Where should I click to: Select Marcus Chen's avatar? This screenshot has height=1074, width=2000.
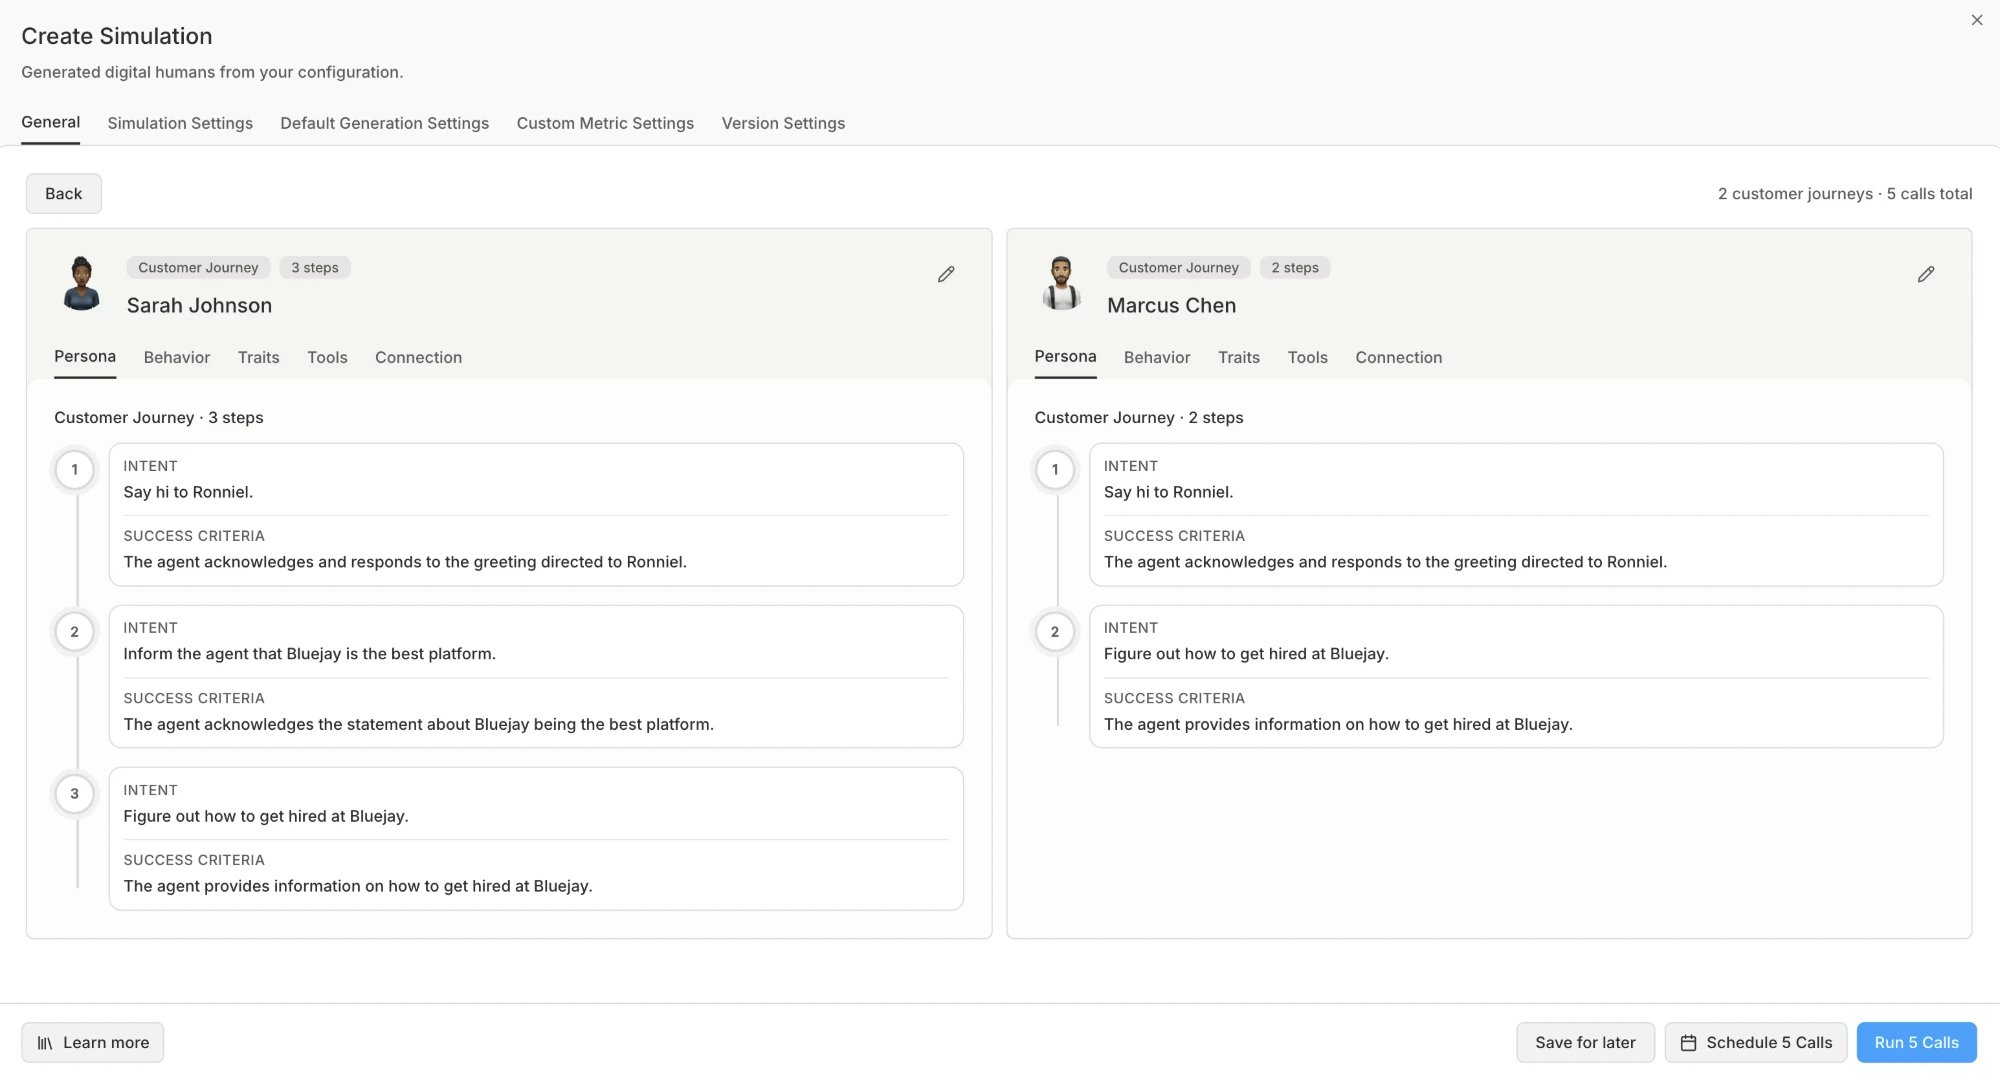(x=1061, y=284)
